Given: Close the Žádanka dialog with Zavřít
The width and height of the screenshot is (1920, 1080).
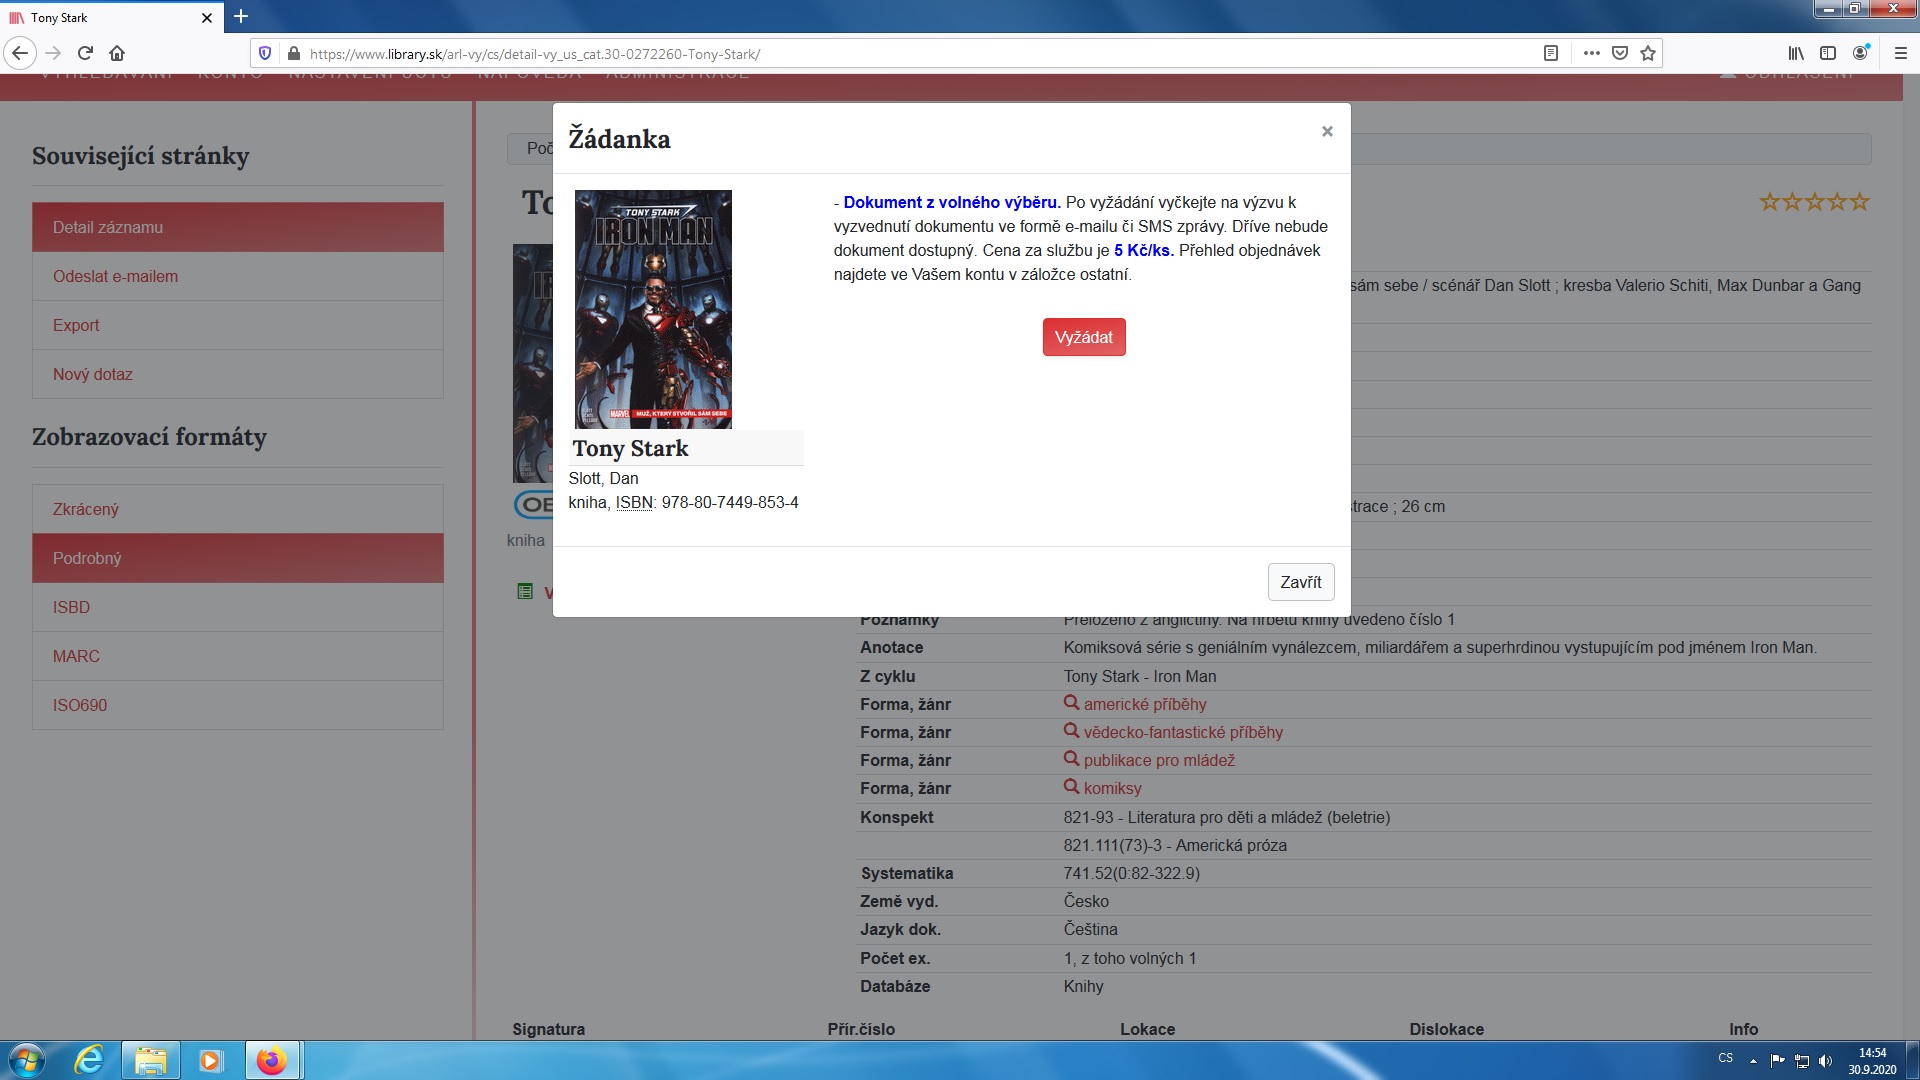Looking at the screenshot, I should click(x=1300, y=582).
